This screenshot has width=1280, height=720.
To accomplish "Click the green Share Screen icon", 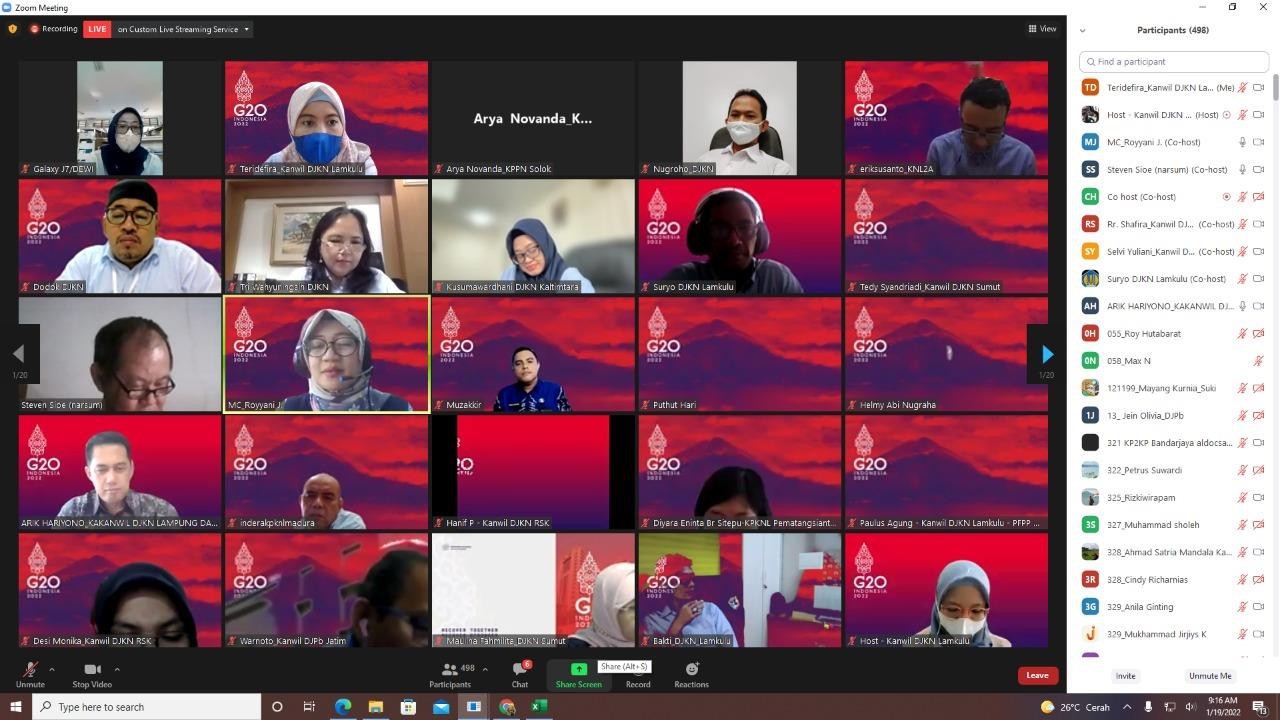I will [579, 669].
